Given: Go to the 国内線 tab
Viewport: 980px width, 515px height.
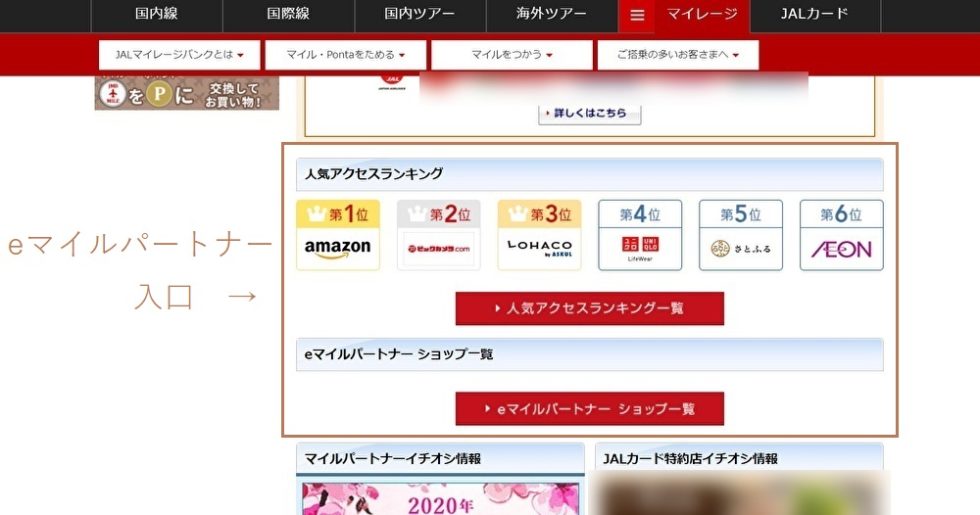Looking at the screenshot, I should click(156, 14).
